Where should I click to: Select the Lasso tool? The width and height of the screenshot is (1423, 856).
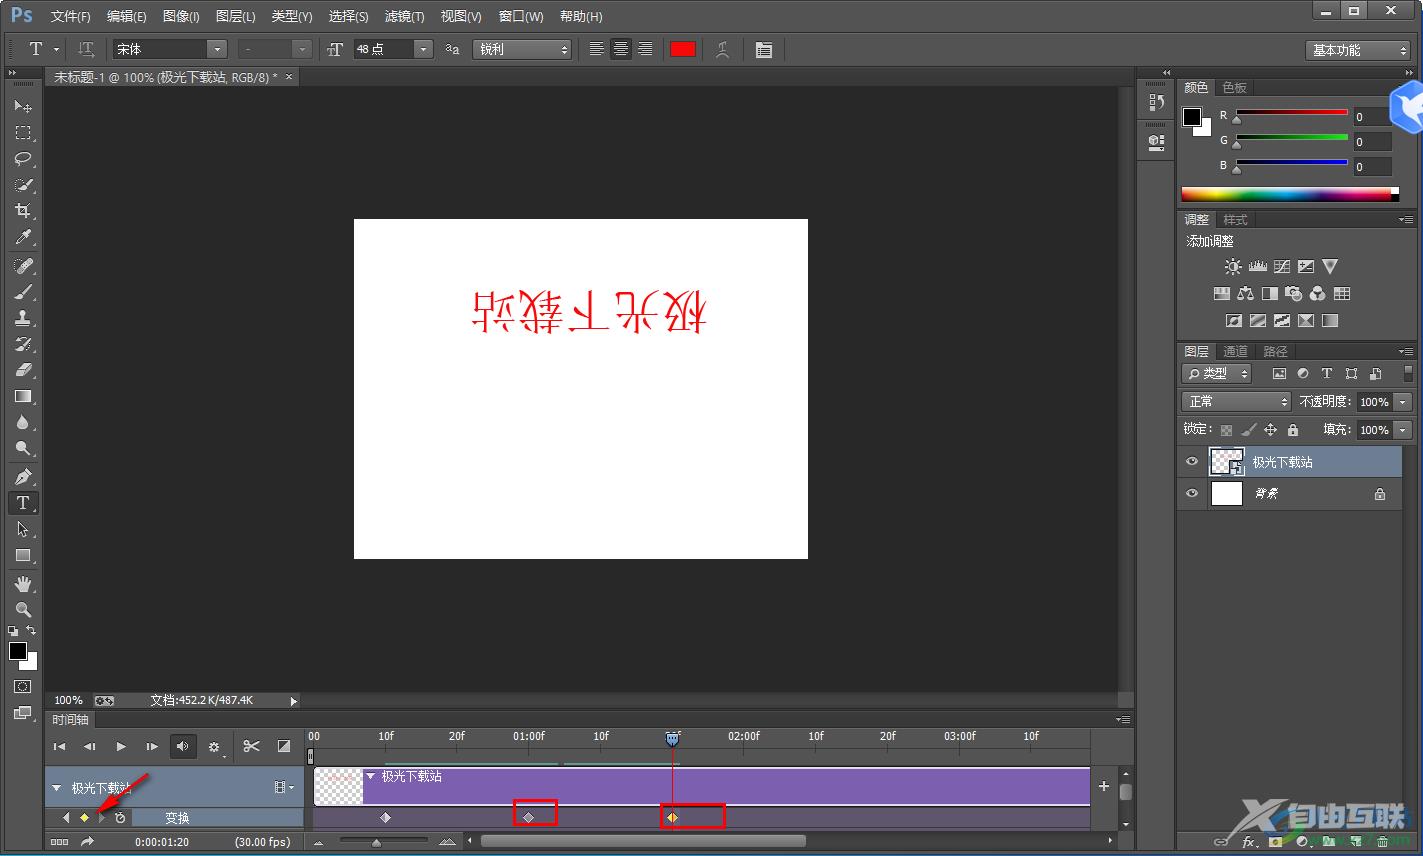tap(23, 158)
